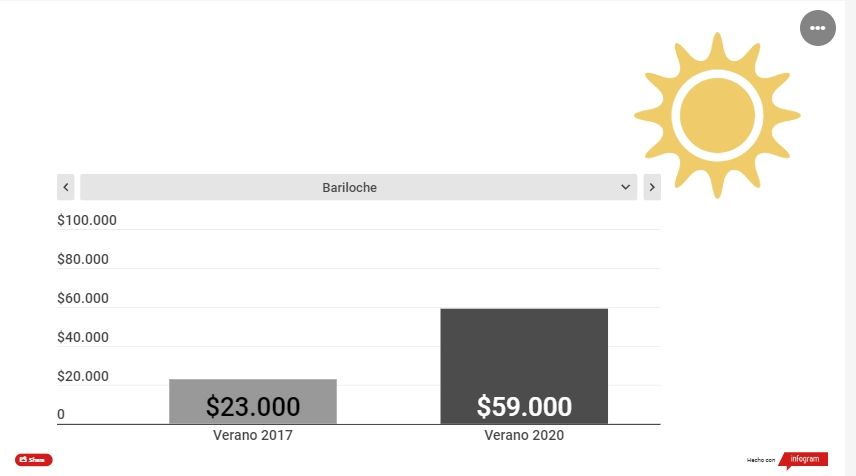Click the $23.000 value label
The height and width of the screenshot is (476, 856).
tap(253, 407)
